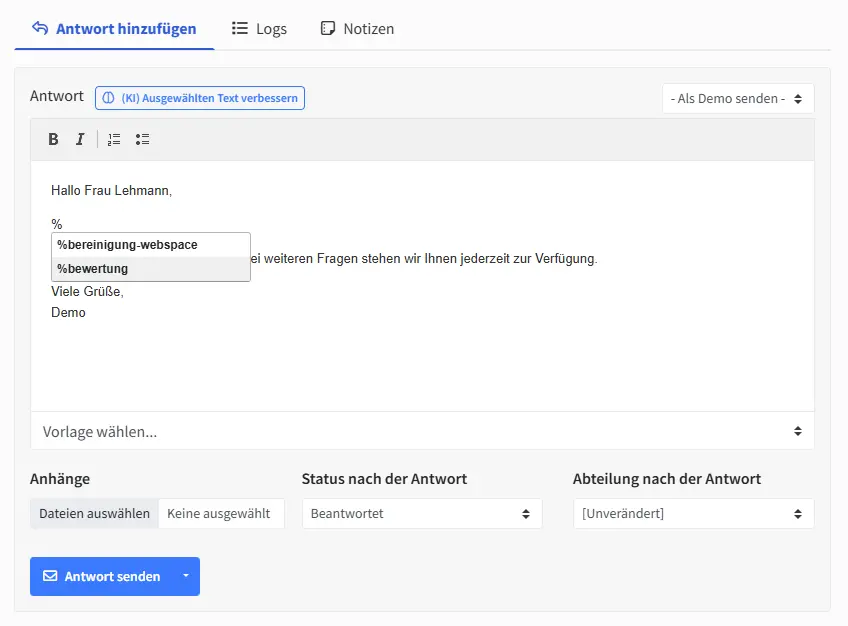
Task: Click the typed % character in editor
Action: click(57, 224)
